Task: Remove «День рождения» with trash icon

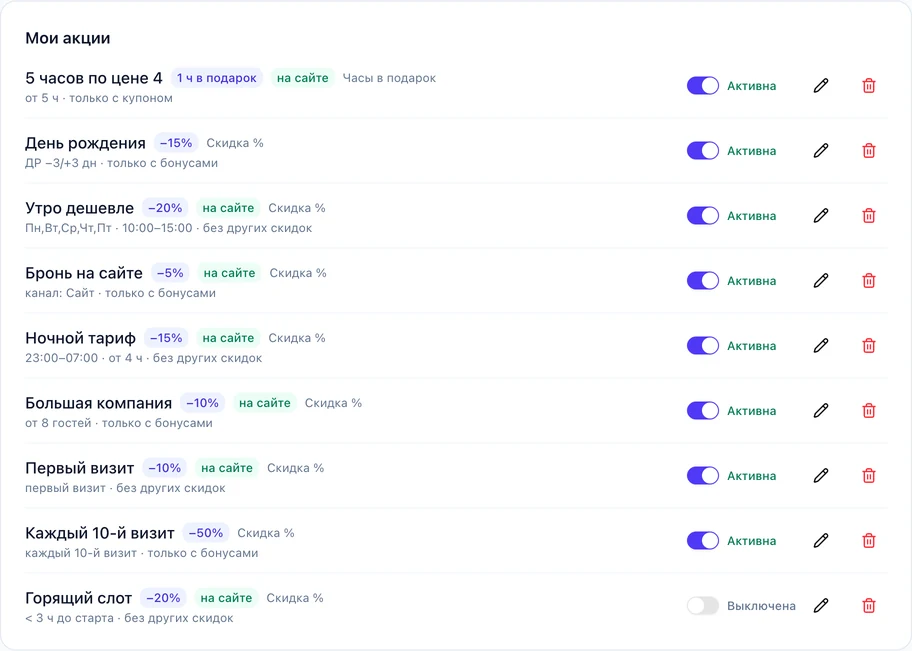Action: click(x=868, y=151)
